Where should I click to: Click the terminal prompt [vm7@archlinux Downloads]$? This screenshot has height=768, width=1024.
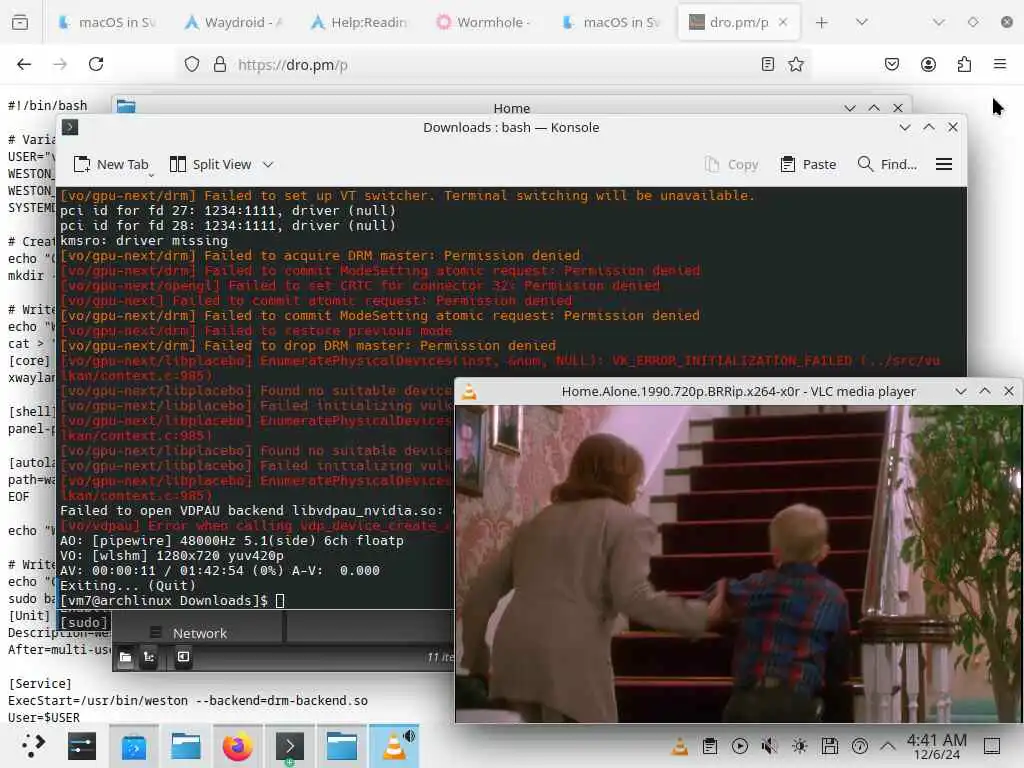pos(164,601)
